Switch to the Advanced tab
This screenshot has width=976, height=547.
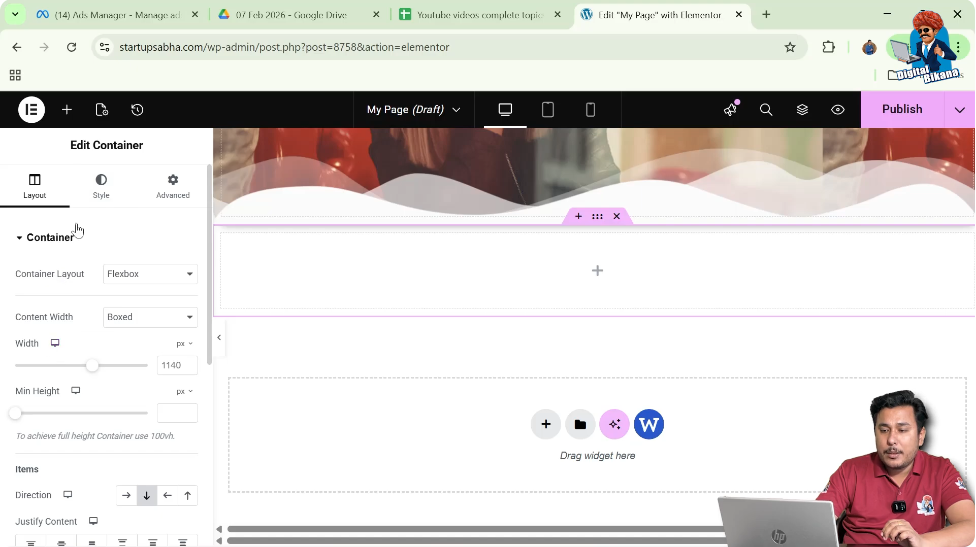[172, 186]
